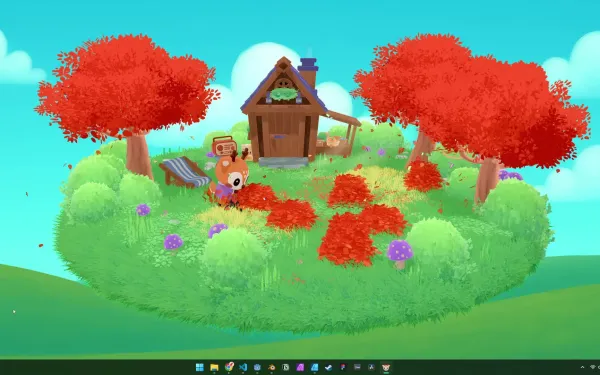This screenshot has width=600, height=375.
Task: Click the round attic window on cabin
Action: point(284,83)
